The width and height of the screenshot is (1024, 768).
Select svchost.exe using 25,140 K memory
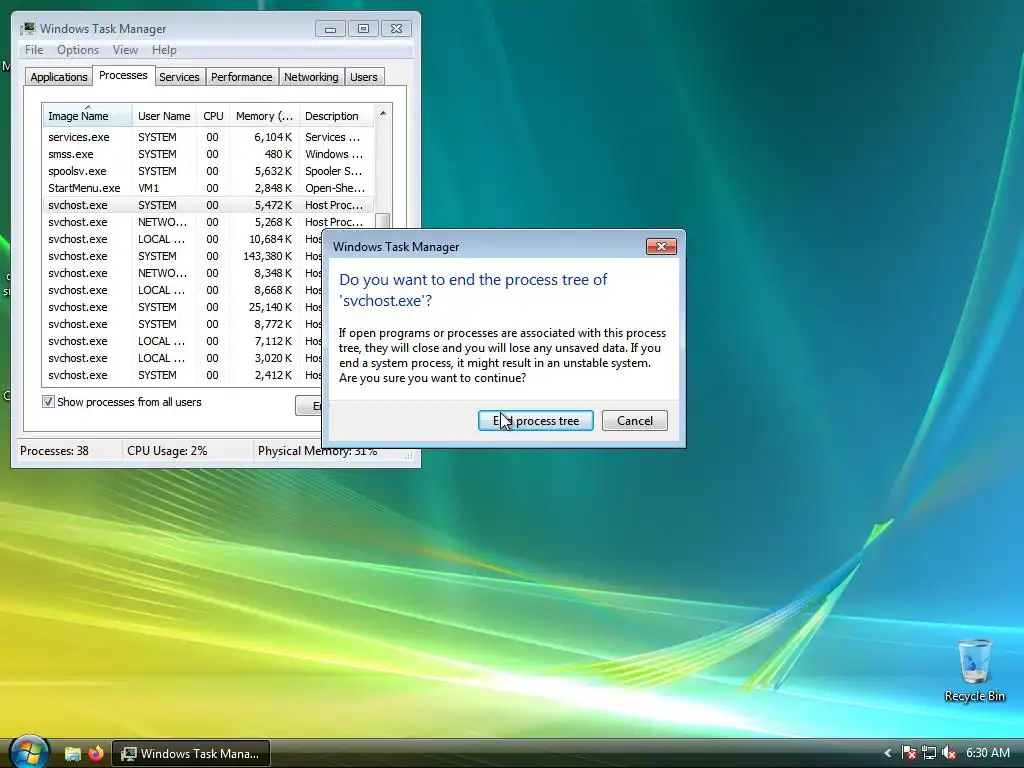tap(183, 307)
